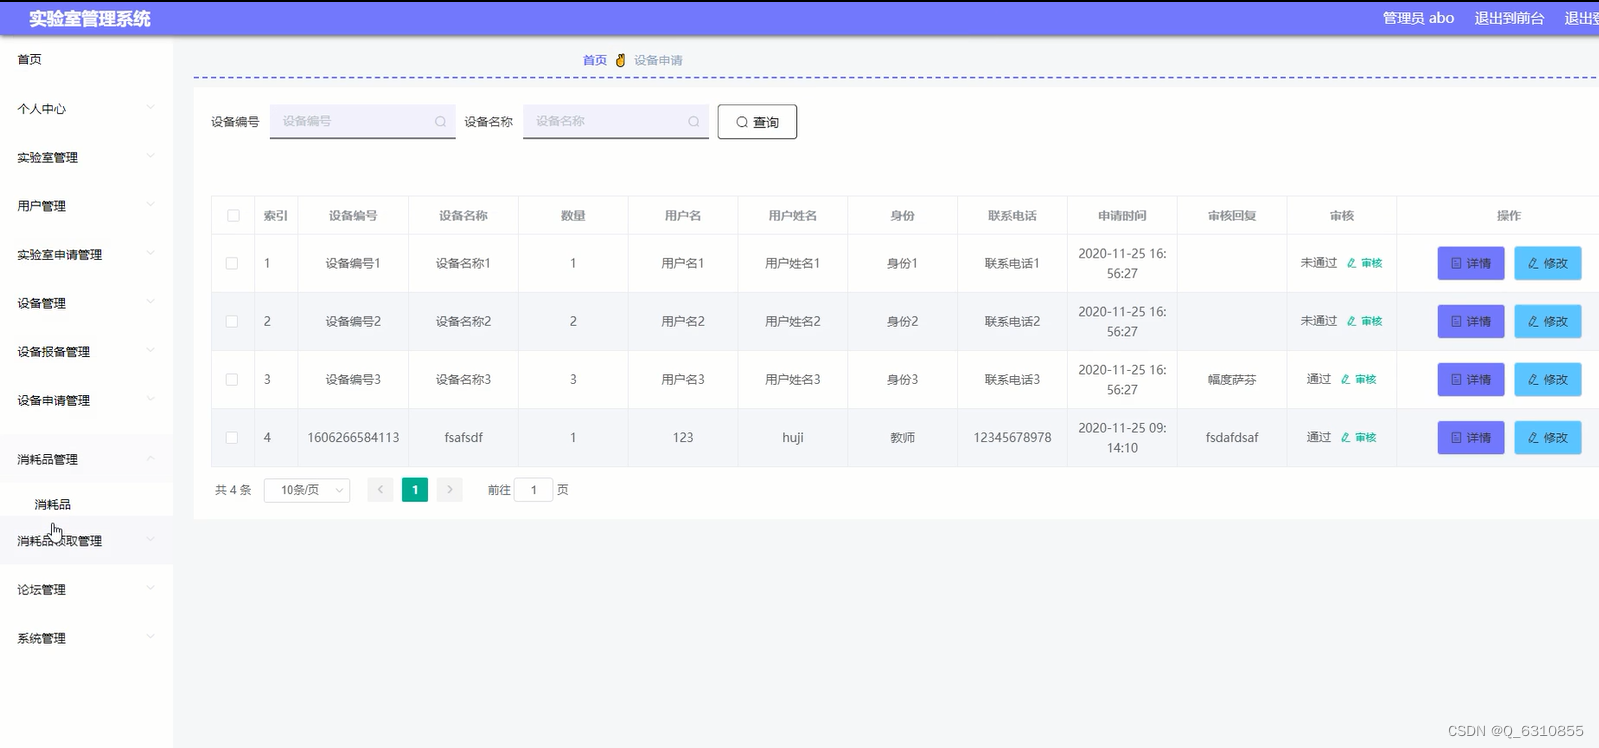The height and width of the screenshot is (748, 1599).
Task: Click 修改 for 设备编号3 row
Action: pyautogui.click(x=1548, y=379)
